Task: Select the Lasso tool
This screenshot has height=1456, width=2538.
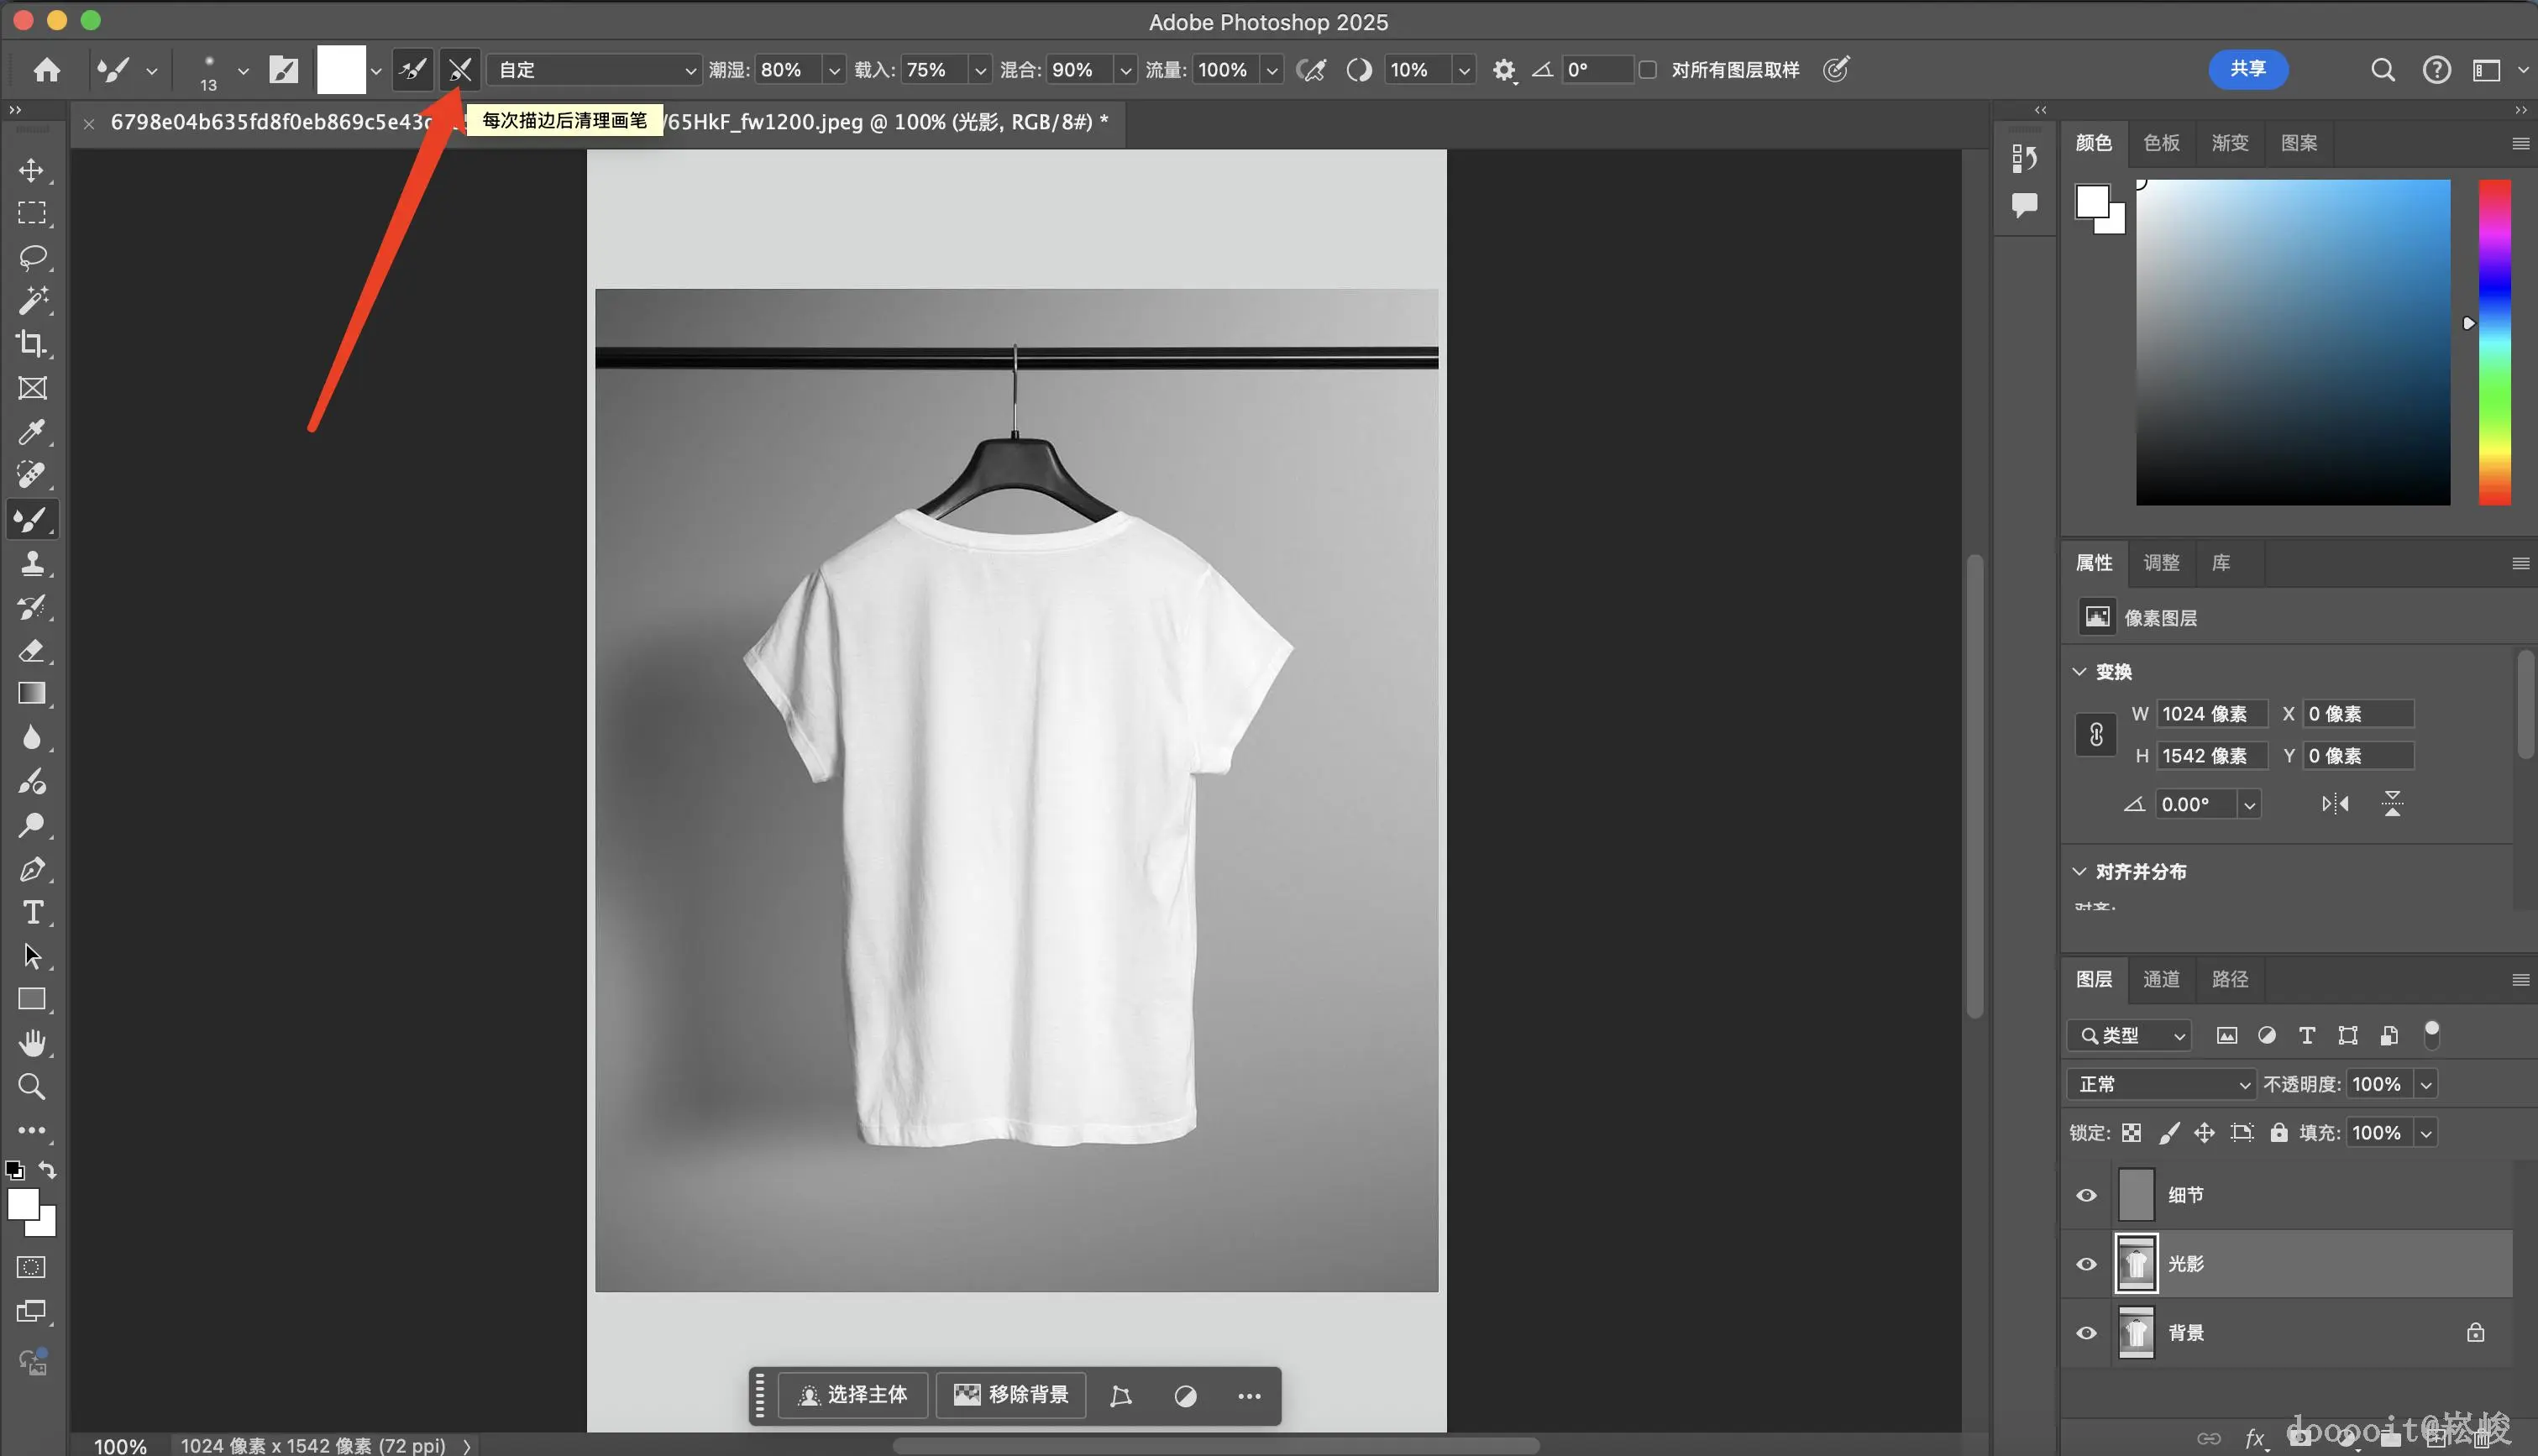Action: pyautogui.click(x=31, y=257)
